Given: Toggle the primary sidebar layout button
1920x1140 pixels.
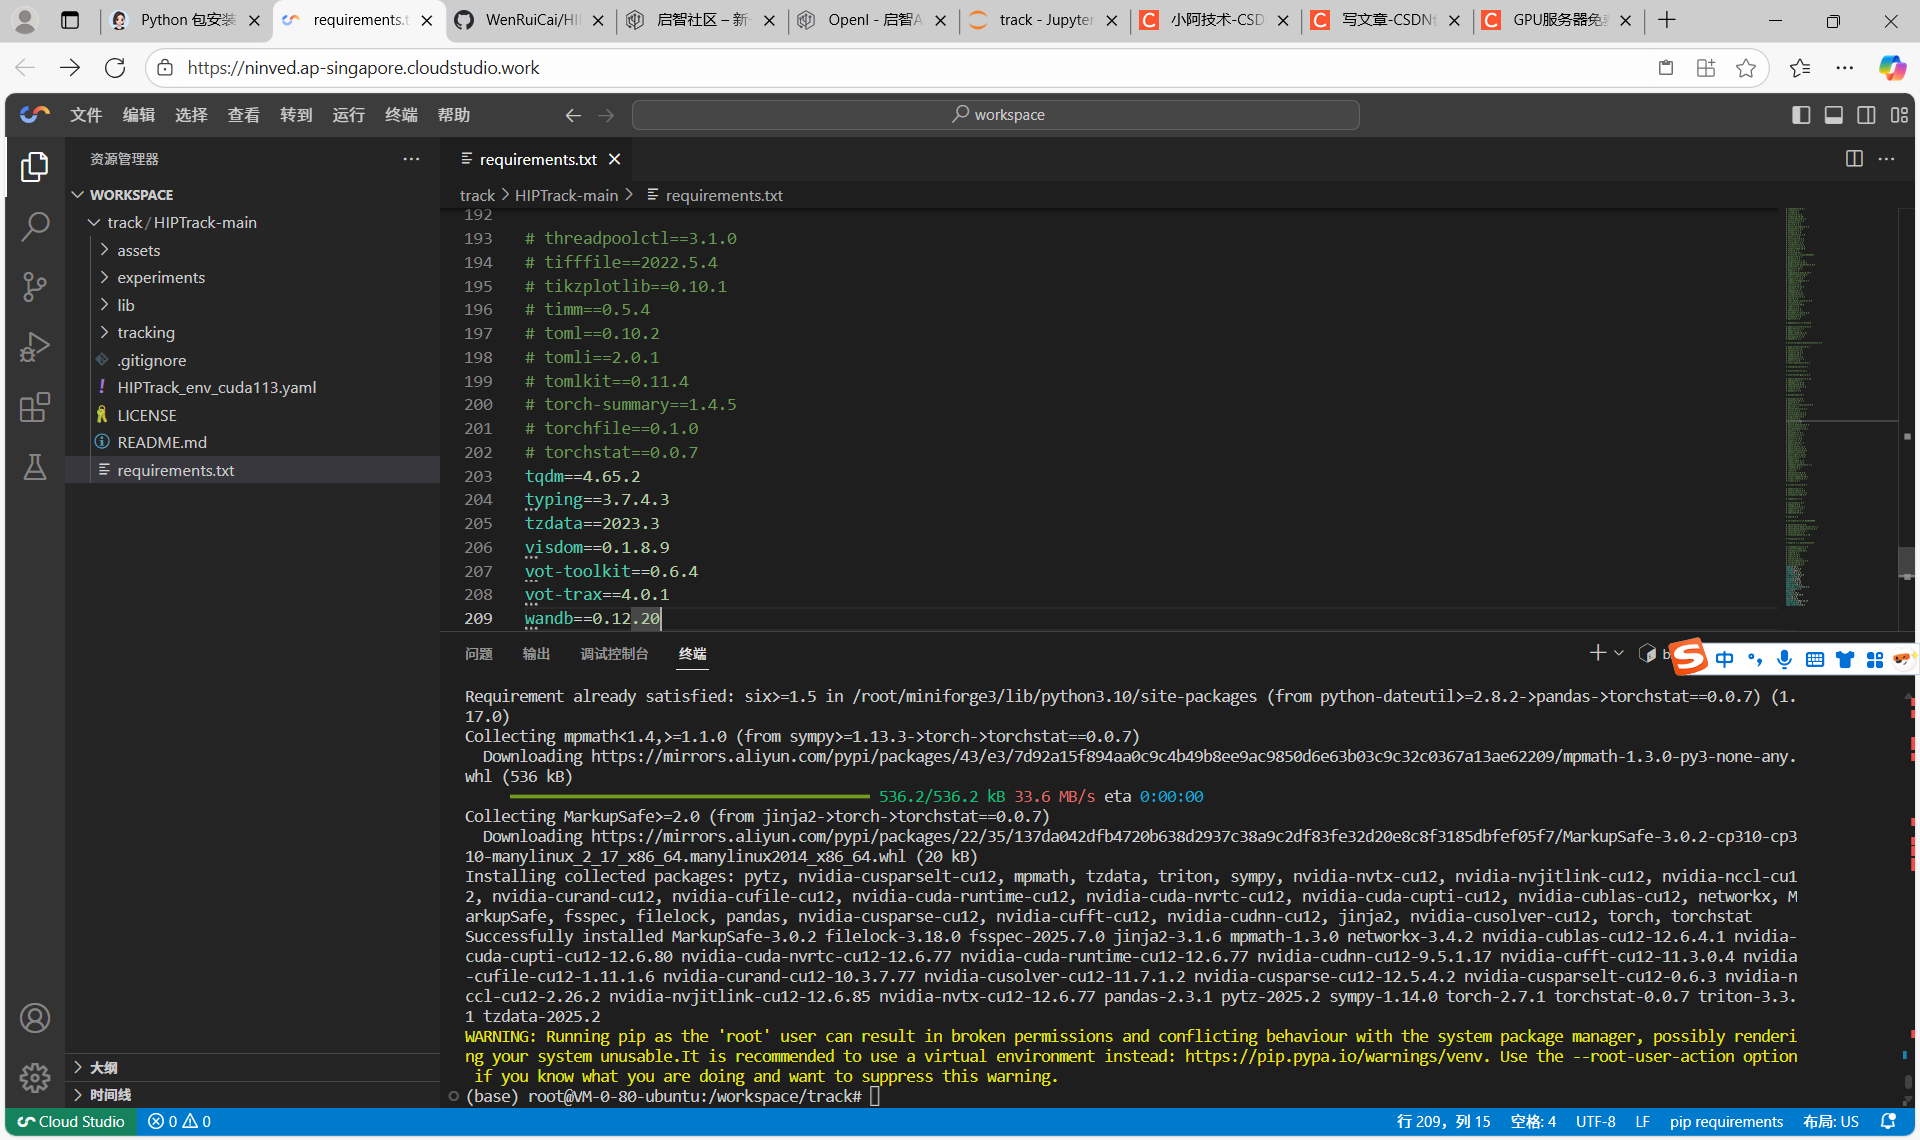Looking at the screenshot, I should pos(1801,115).
